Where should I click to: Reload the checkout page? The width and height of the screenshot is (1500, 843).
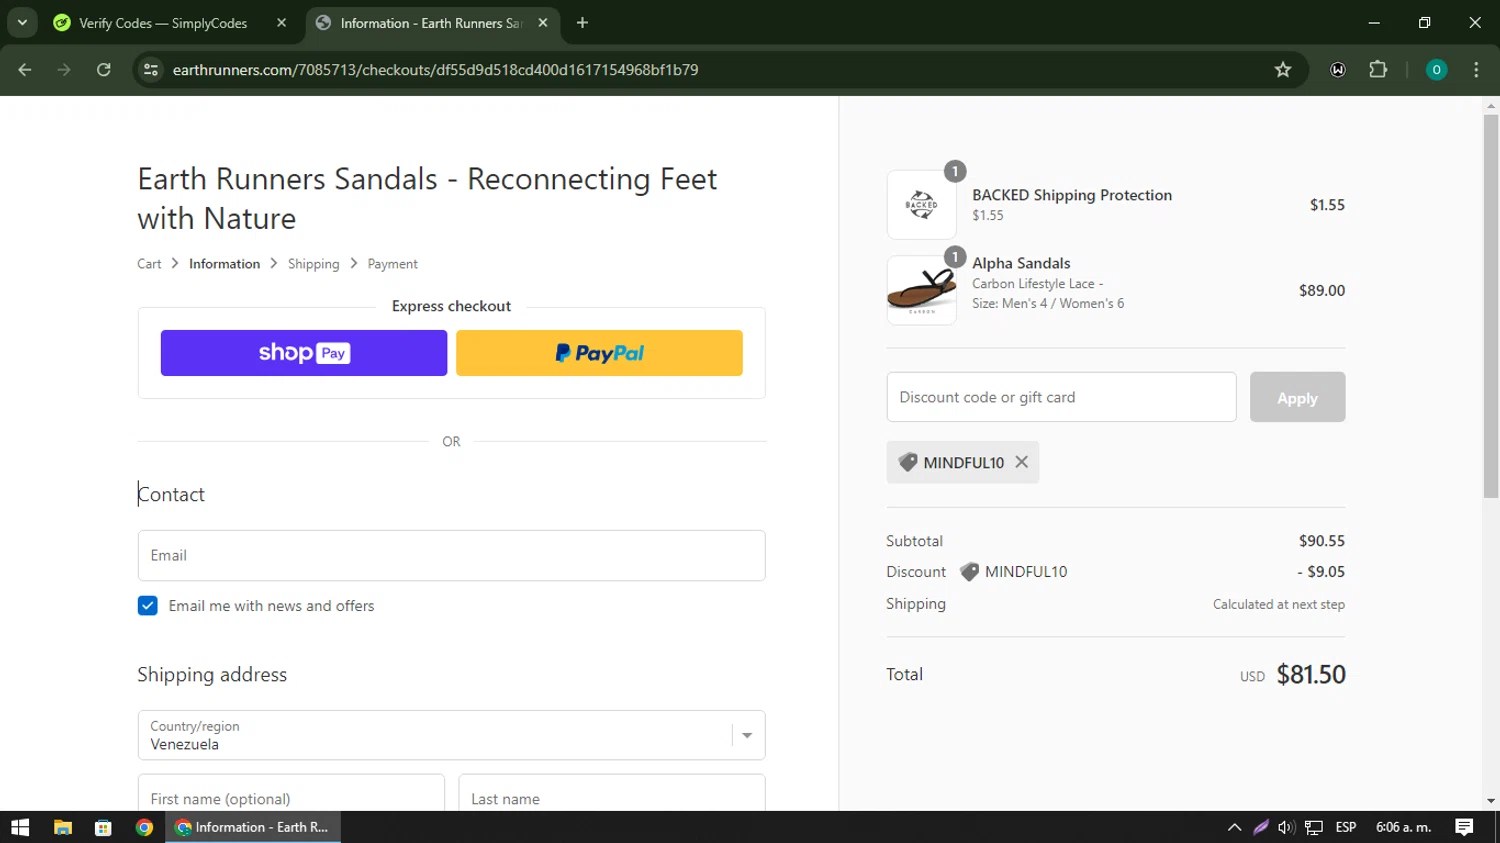point(104,70)
